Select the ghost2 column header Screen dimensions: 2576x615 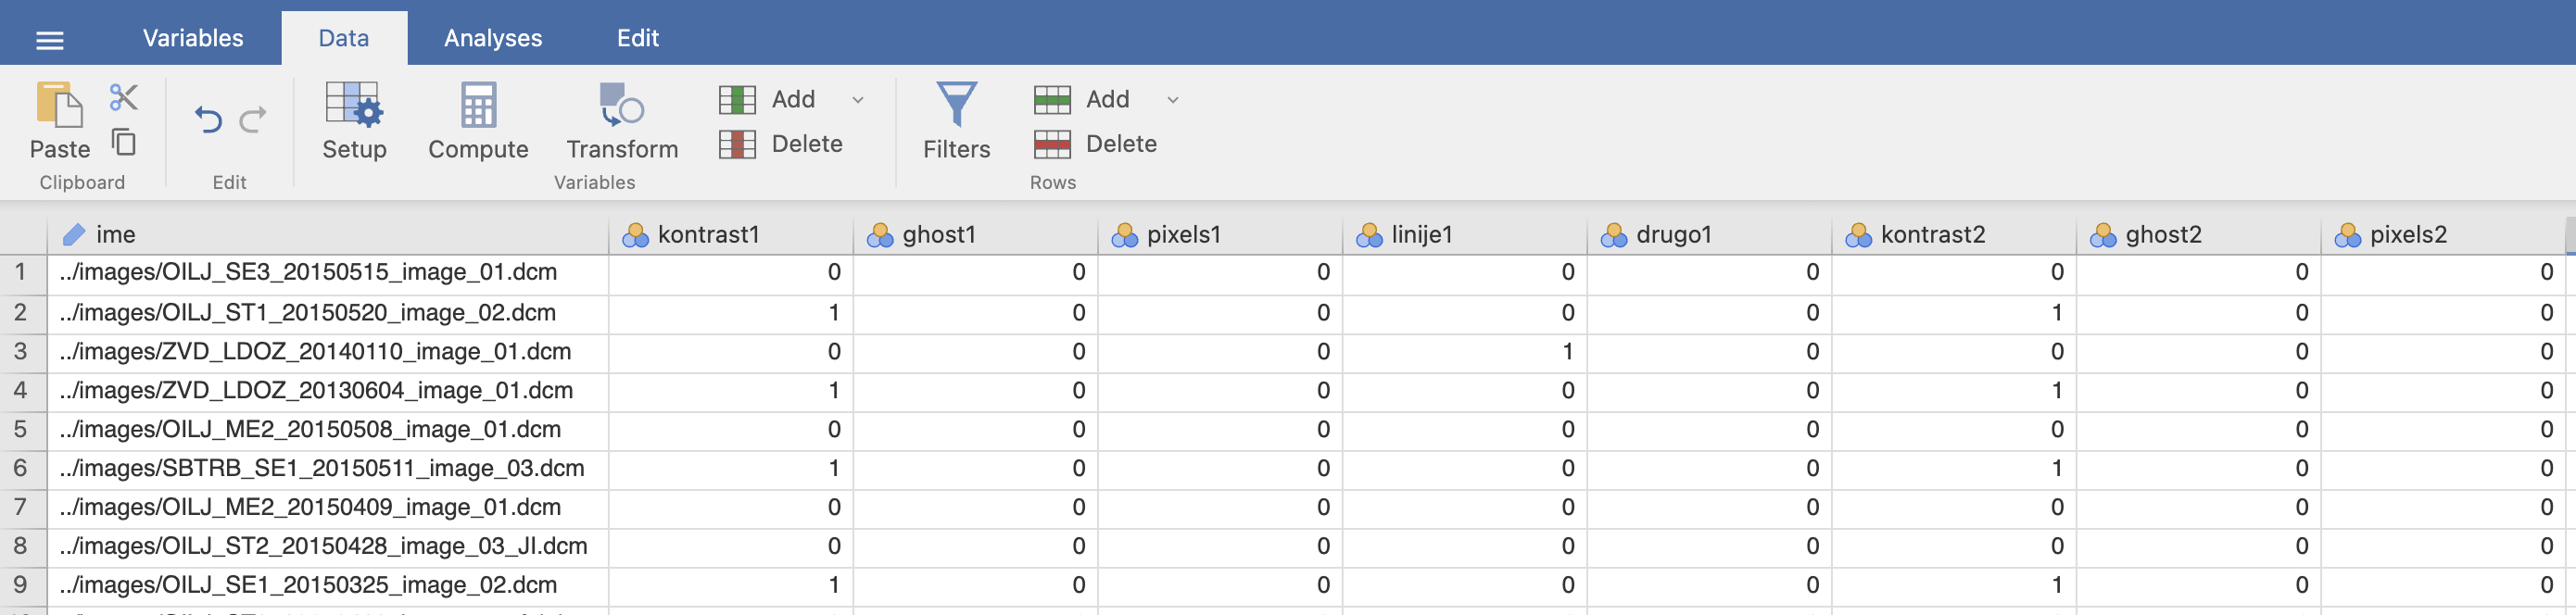2198,235
